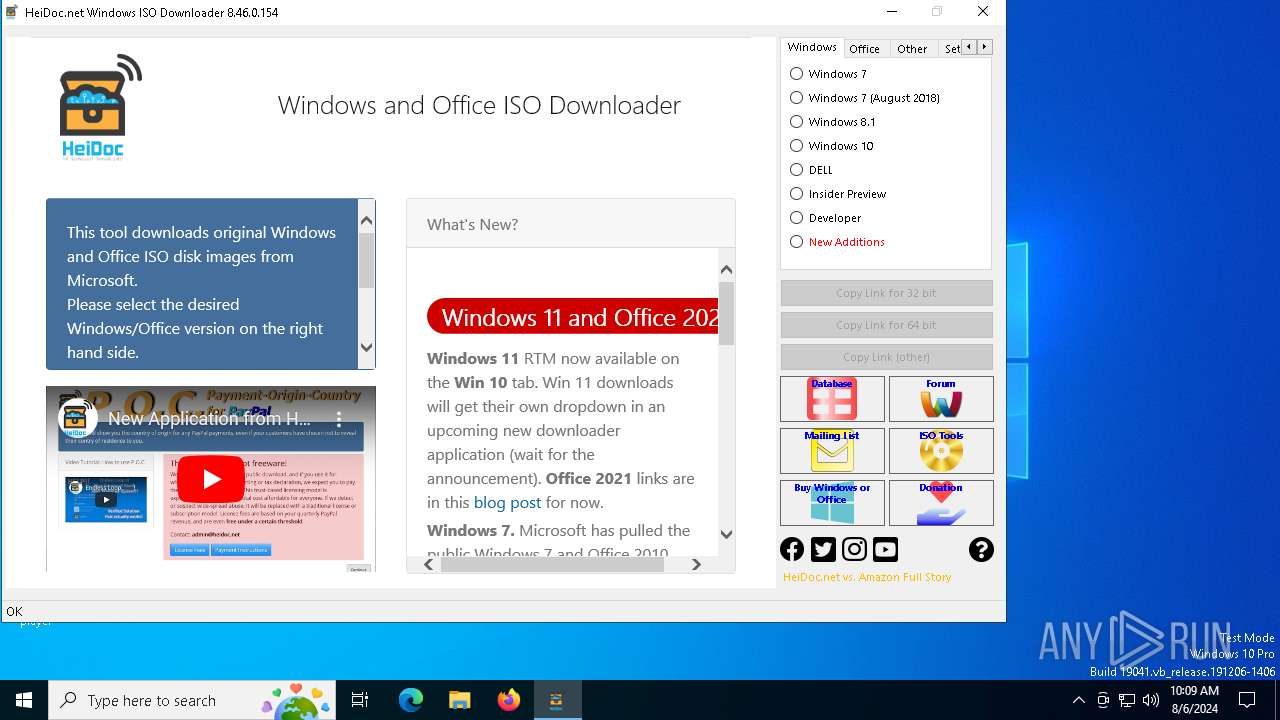Image resolution: width=1280 pixels, height=720 pixels.
Task: Select the Windows 8.1 radio button
Action: [x=796, y=121]
